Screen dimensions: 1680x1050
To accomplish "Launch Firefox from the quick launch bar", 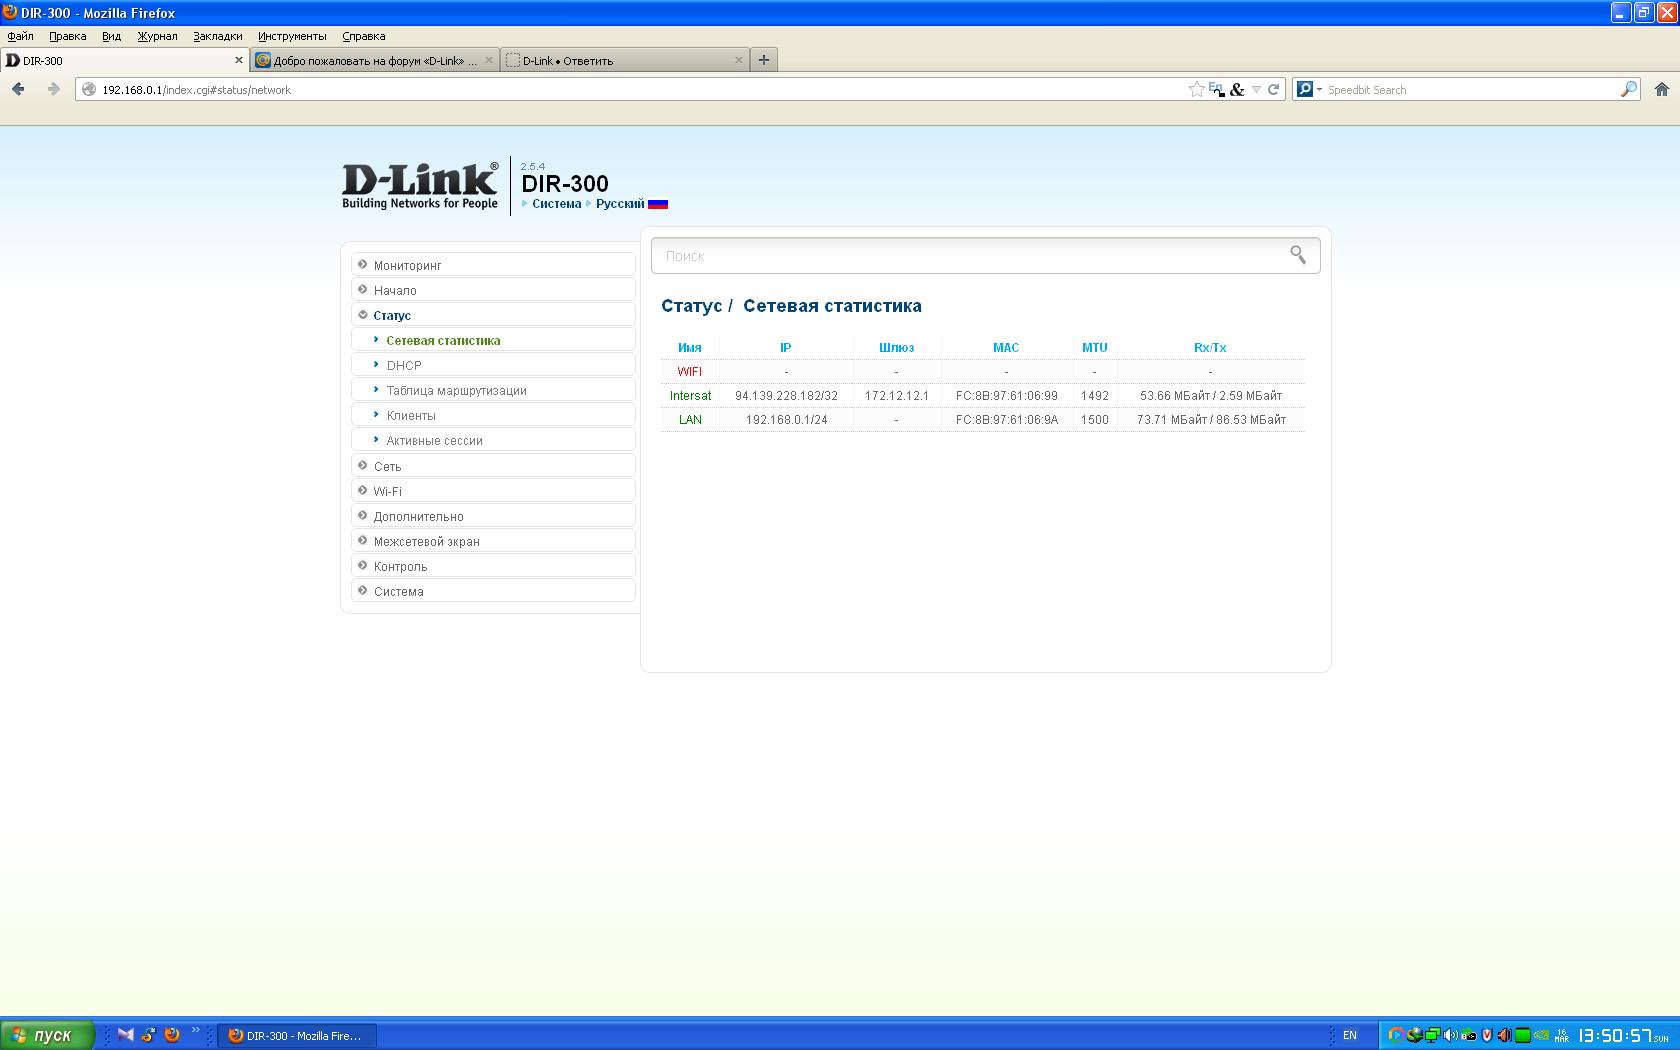I will pyautogui.click(x=172, y=1035).
